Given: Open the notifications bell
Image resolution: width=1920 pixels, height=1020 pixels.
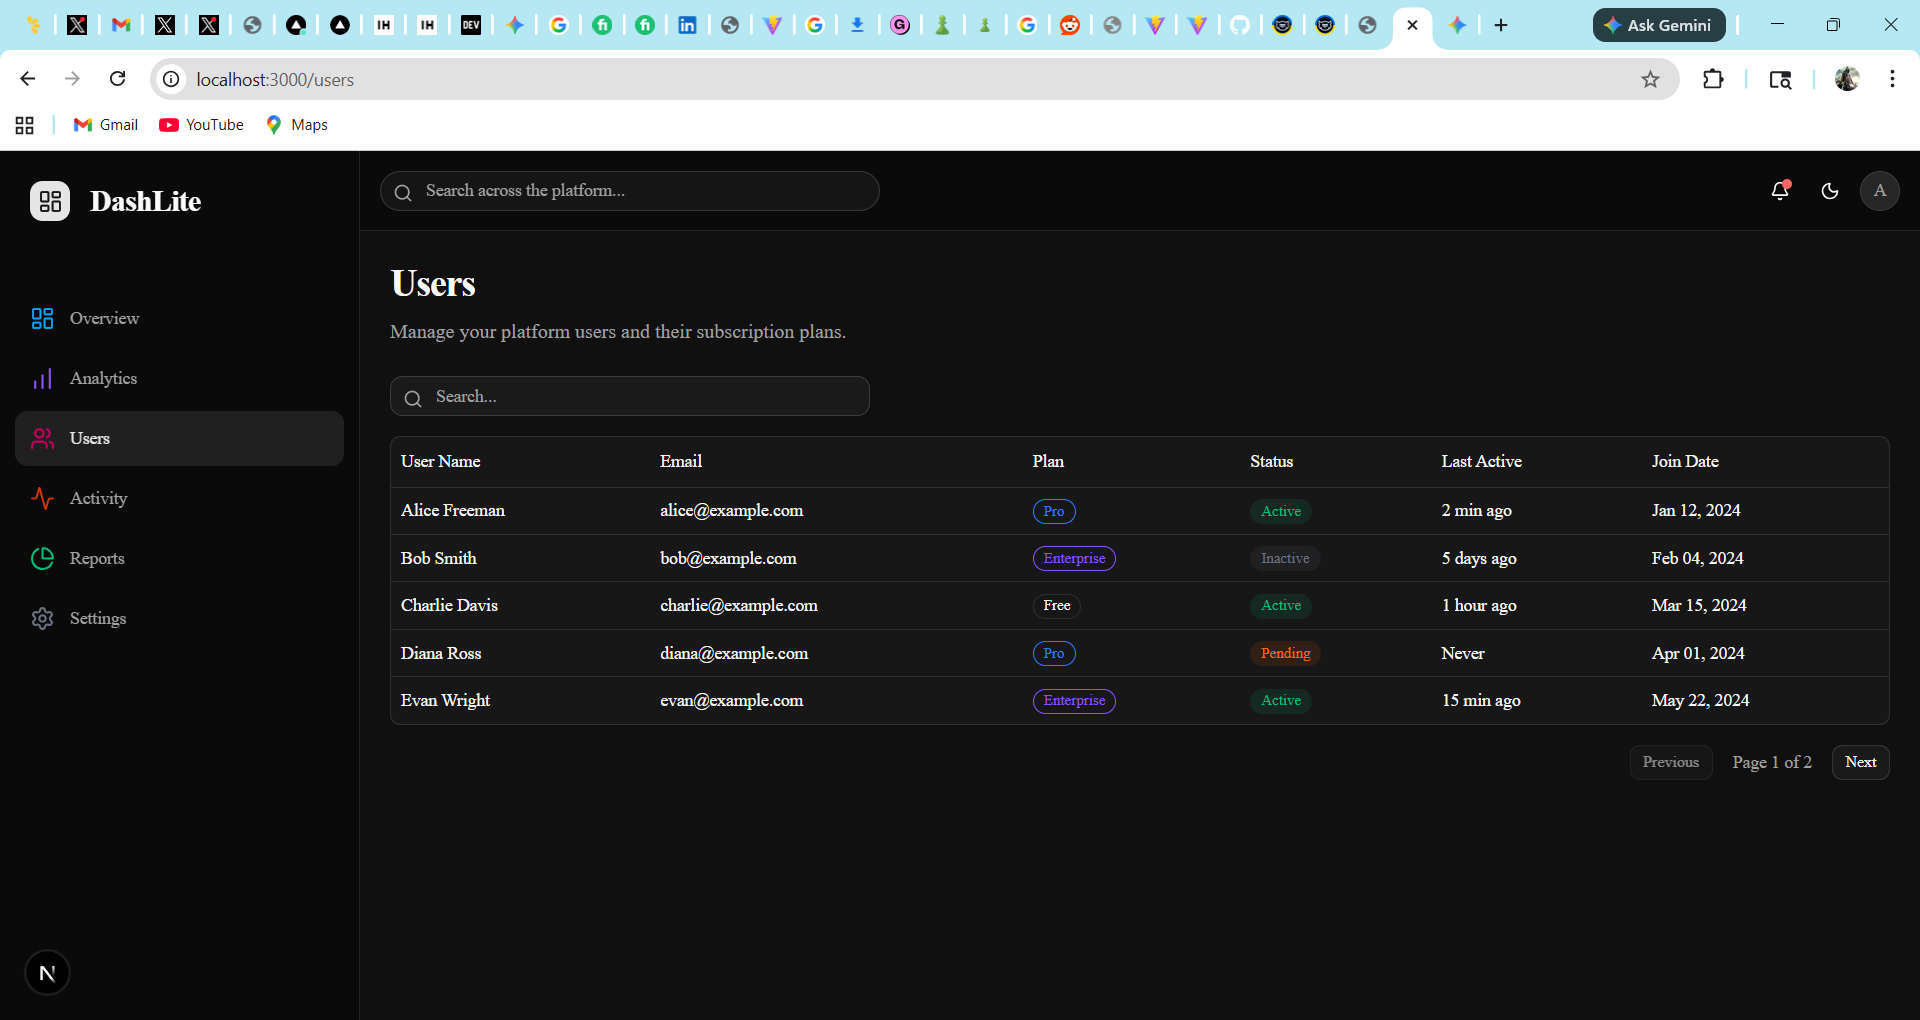Looking at the screenshot, I should (x=1780, y=190).
